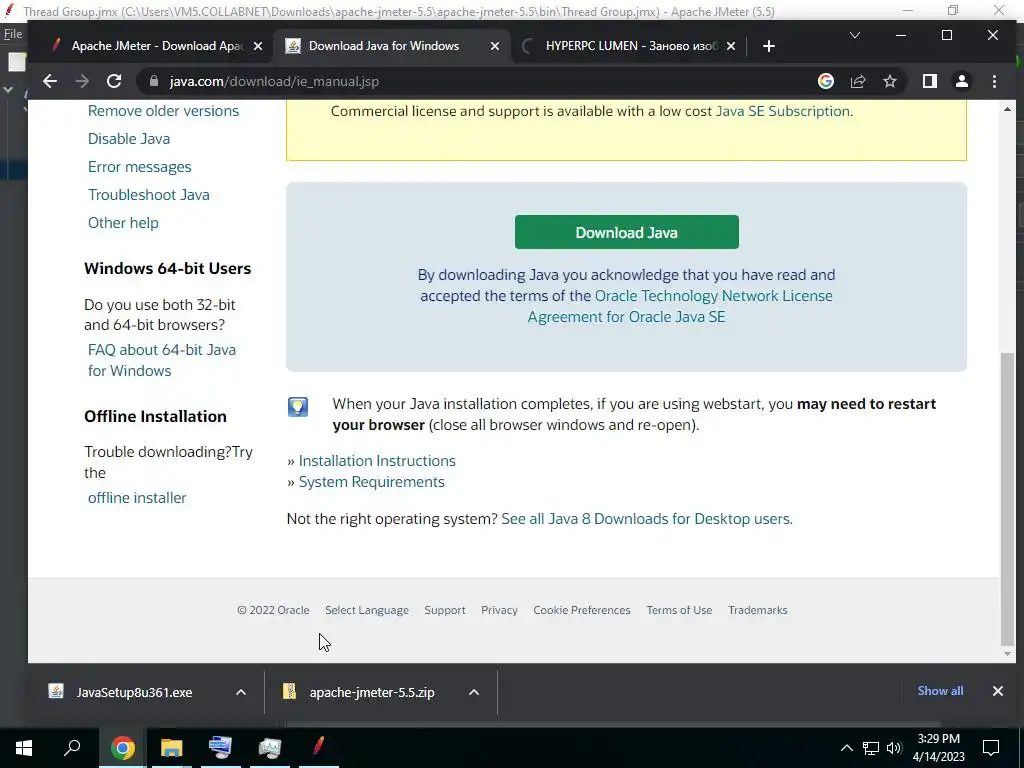The width and height of the screenshot is (1024, 768).
Task: Open See all Java 8 Downloads link
Action: pyautogui.click(x=647, y=519)
